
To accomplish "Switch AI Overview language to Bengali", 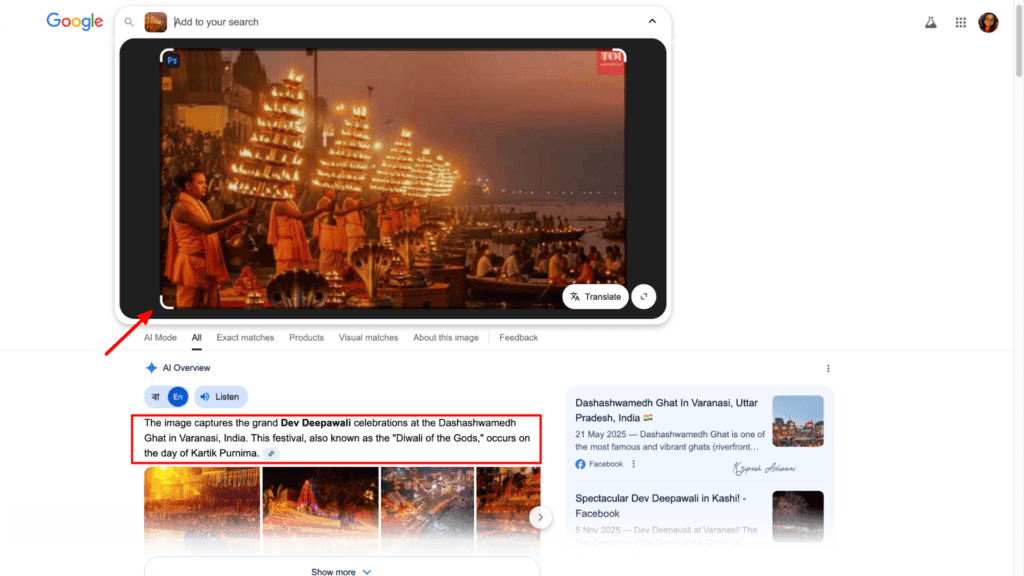I will click(x=155, y=396).
